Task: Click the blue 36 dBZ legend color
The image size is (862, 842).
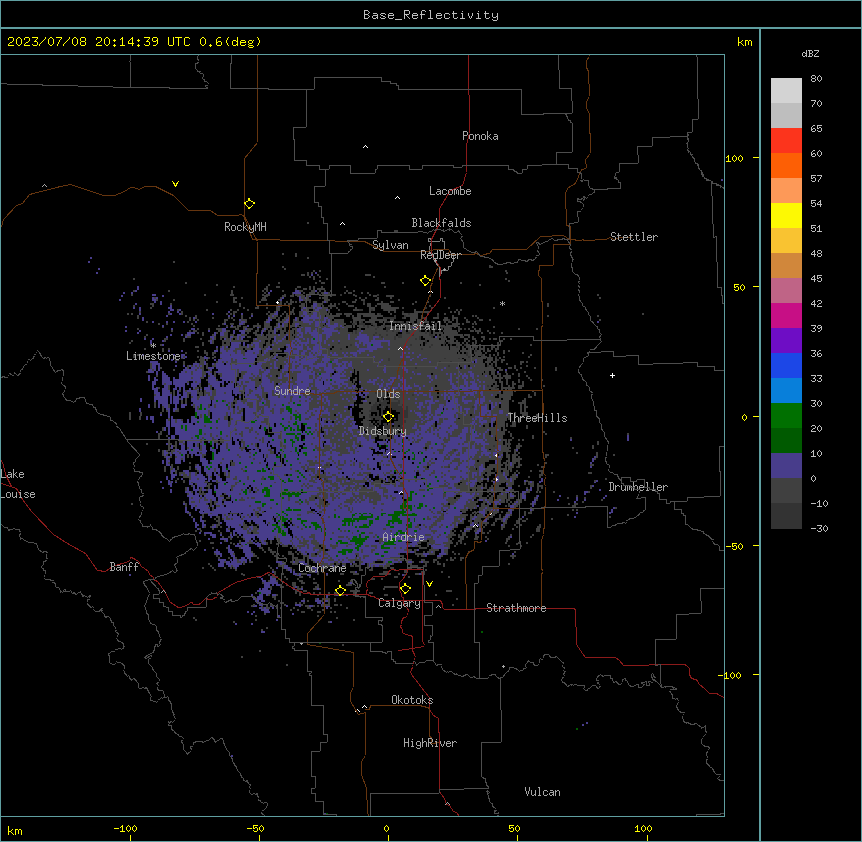Action: [786, 365]
